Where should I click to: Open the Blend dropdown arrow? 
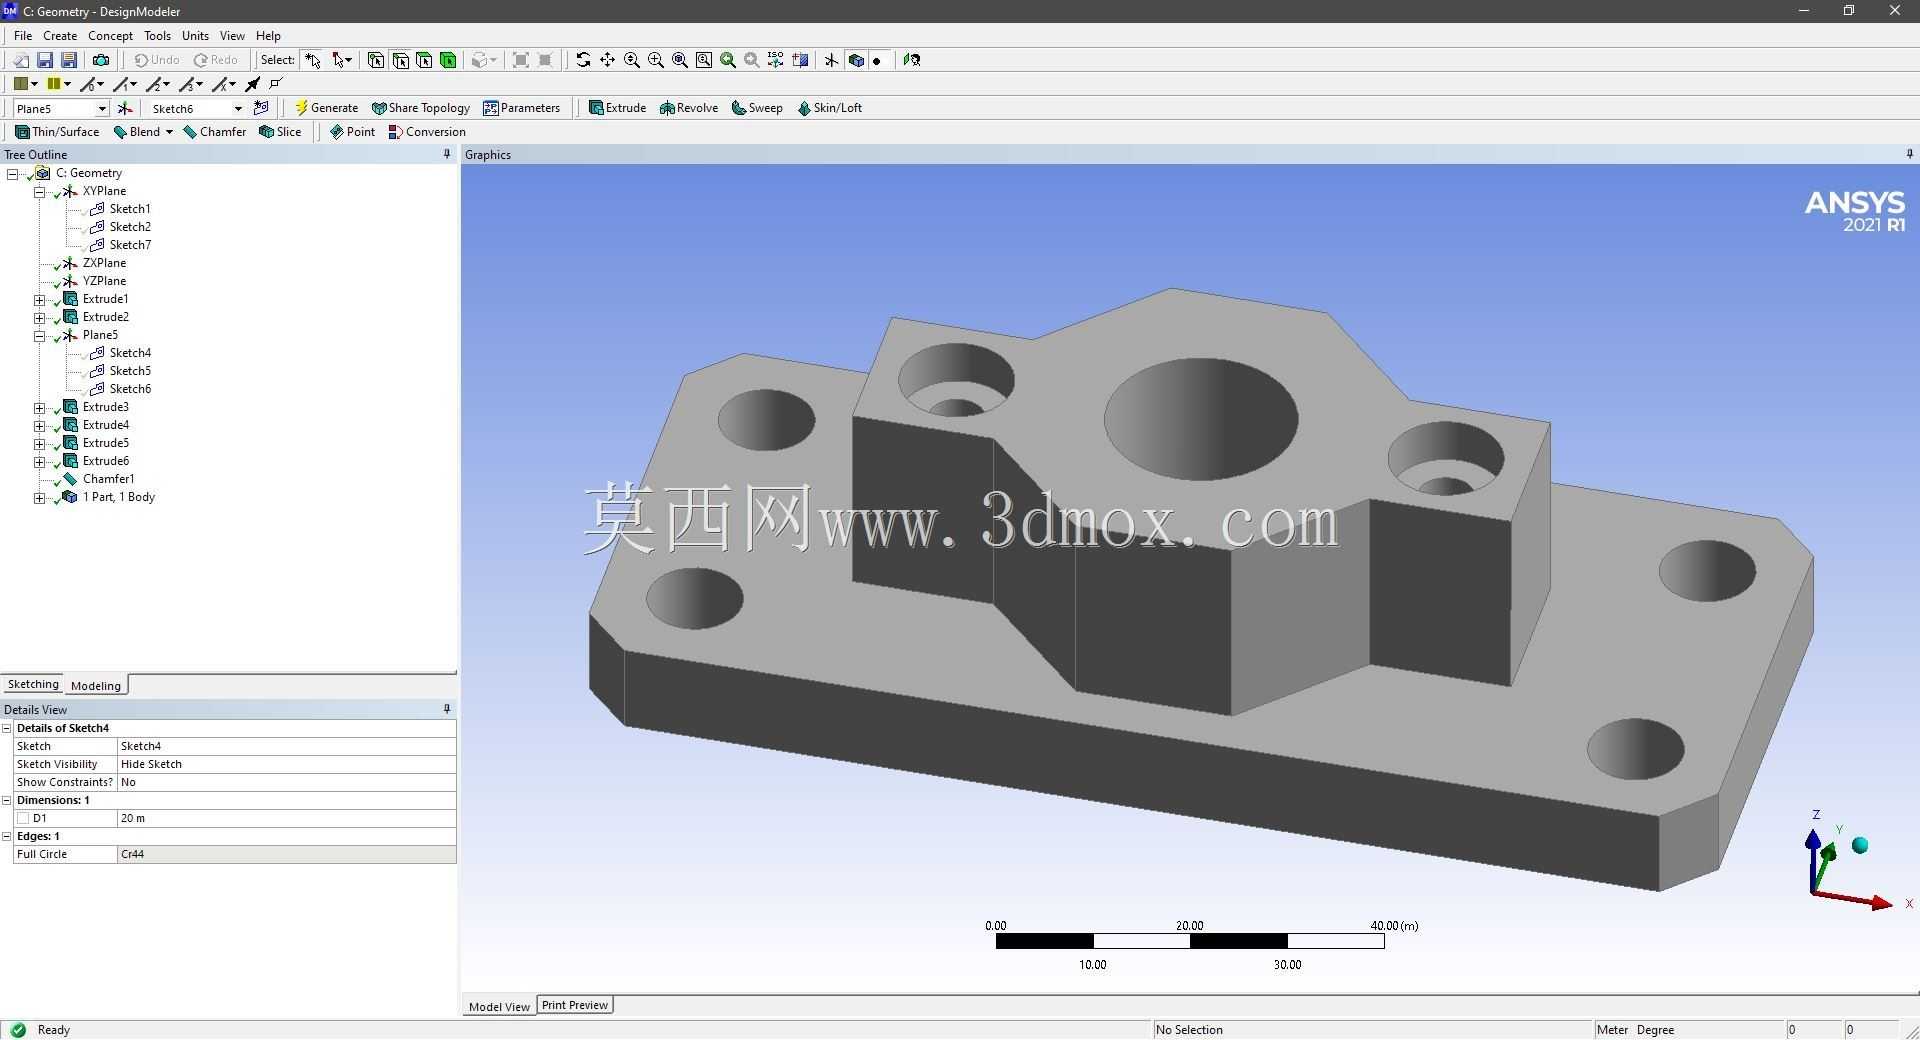169,132
